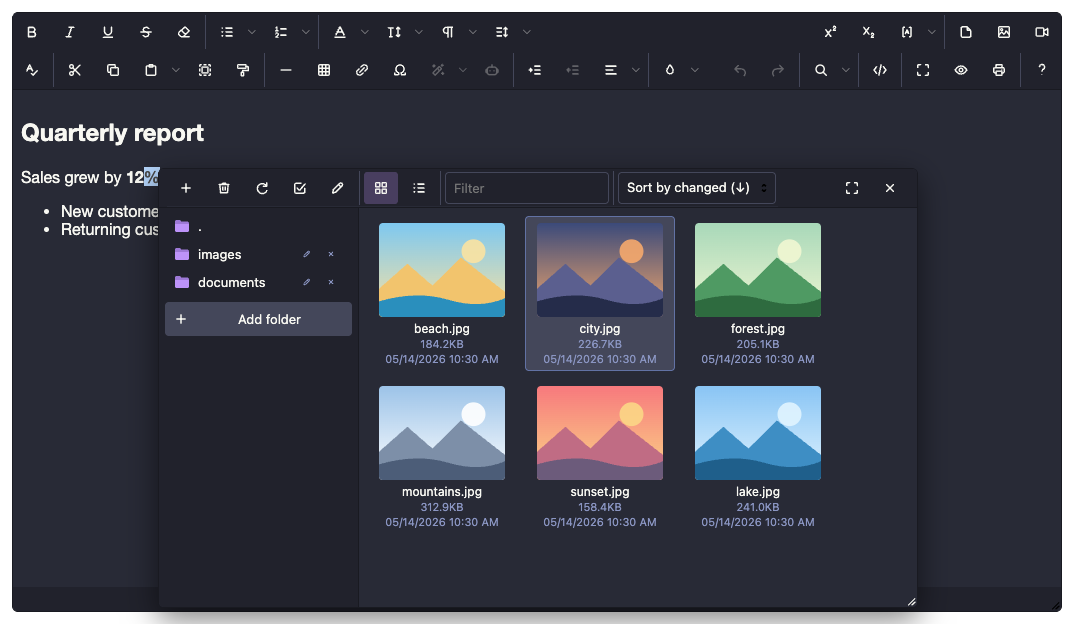
Task: Toggle bold formatting
Action: coord(32,32)
